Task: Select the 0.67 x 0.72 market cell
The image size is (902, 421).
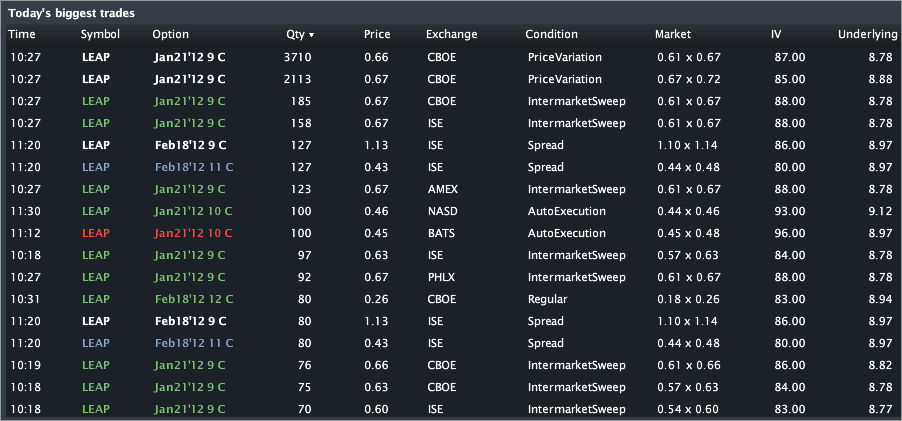Action: point(689,79)
